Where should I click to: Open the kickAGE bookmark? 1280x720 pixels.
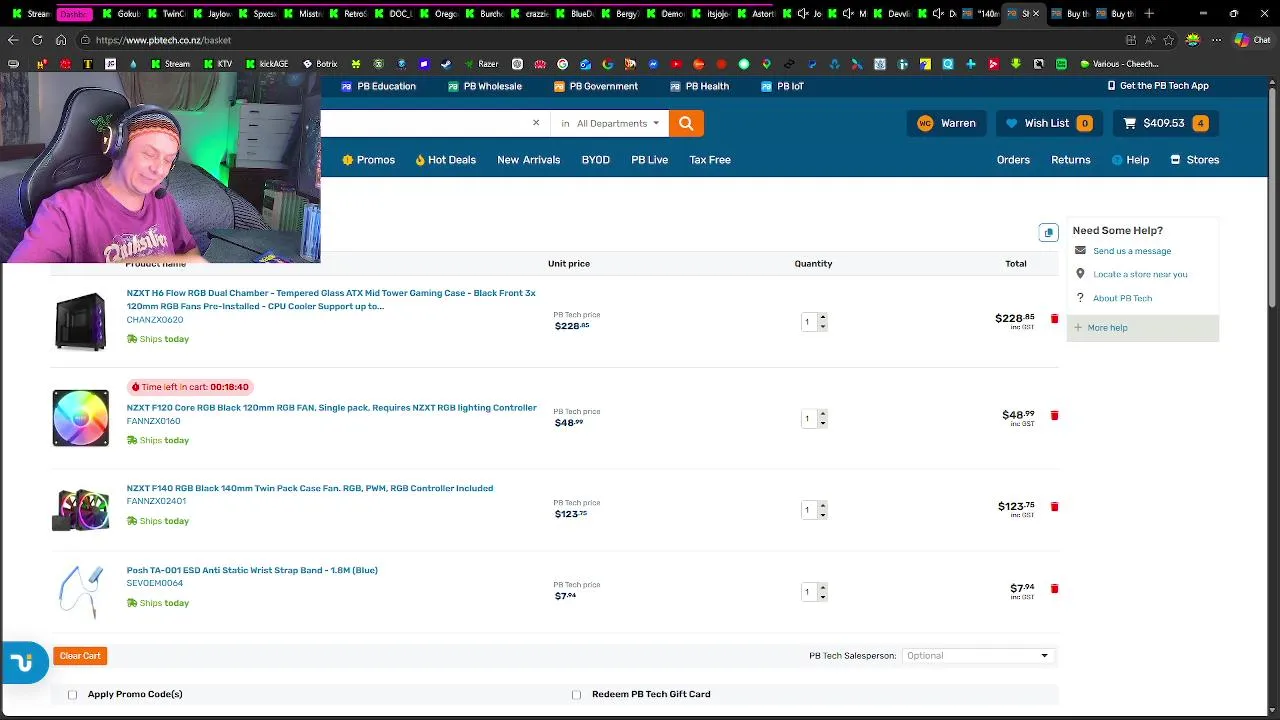(266, 64)
